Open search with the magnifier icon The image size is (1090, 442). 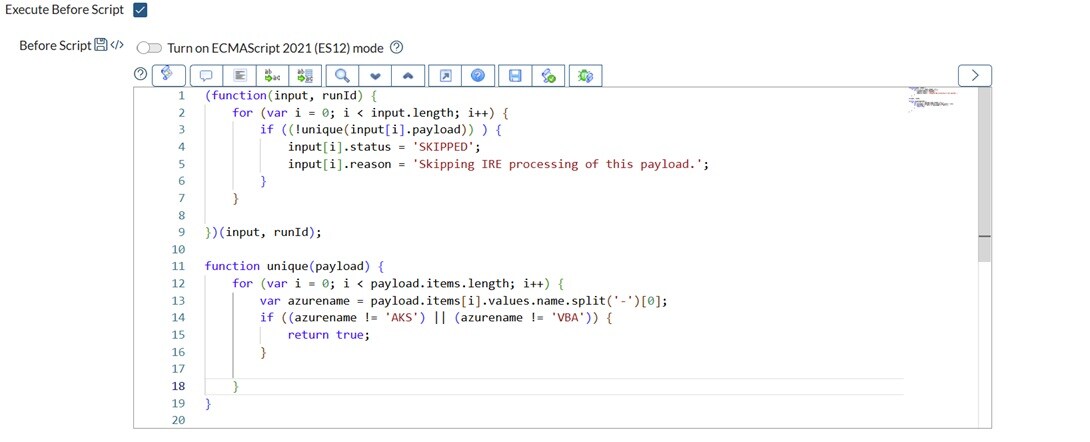[x=342, y=75]
